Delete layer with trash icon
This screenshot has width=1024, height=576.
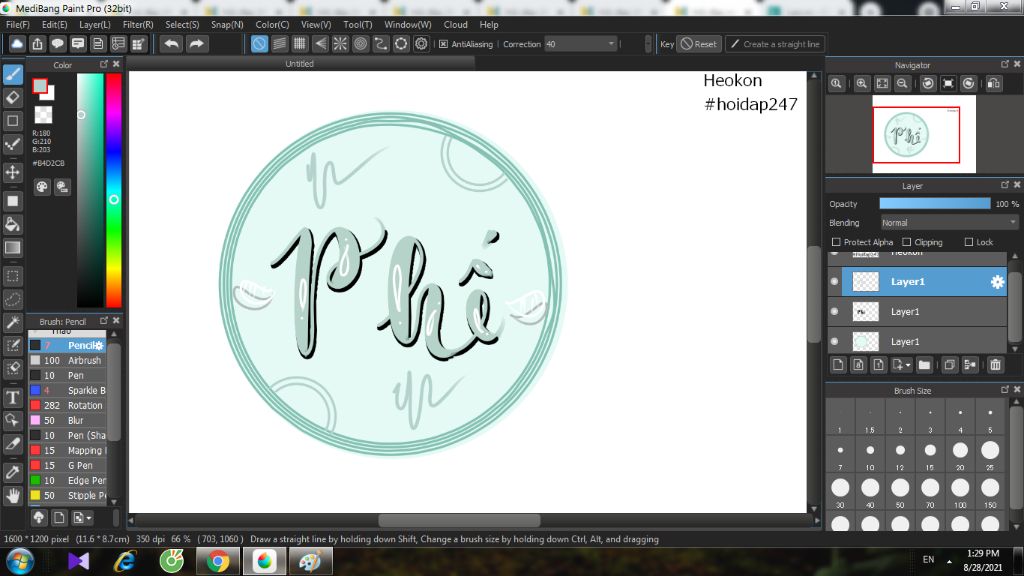point(995,365)
